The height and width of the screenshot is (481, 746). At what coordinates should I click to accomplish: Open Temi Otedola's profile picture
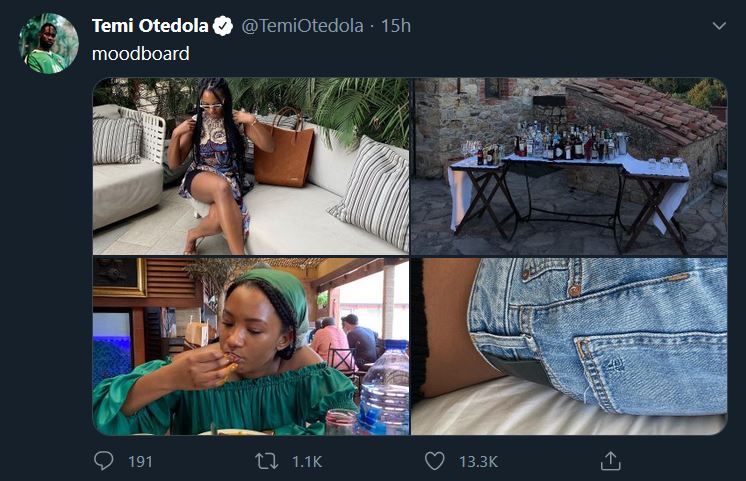click(48, 43)
